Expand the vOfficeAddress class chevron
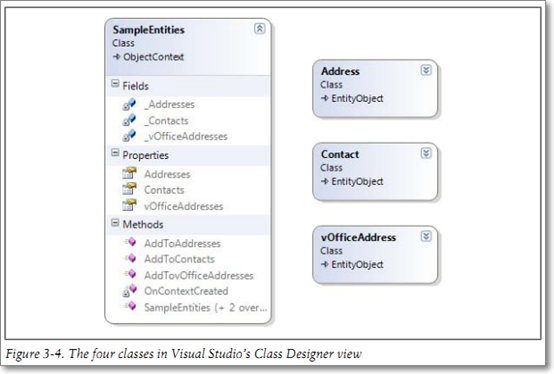Viewport: 554px width, 374px height. (x=426, y=236)
